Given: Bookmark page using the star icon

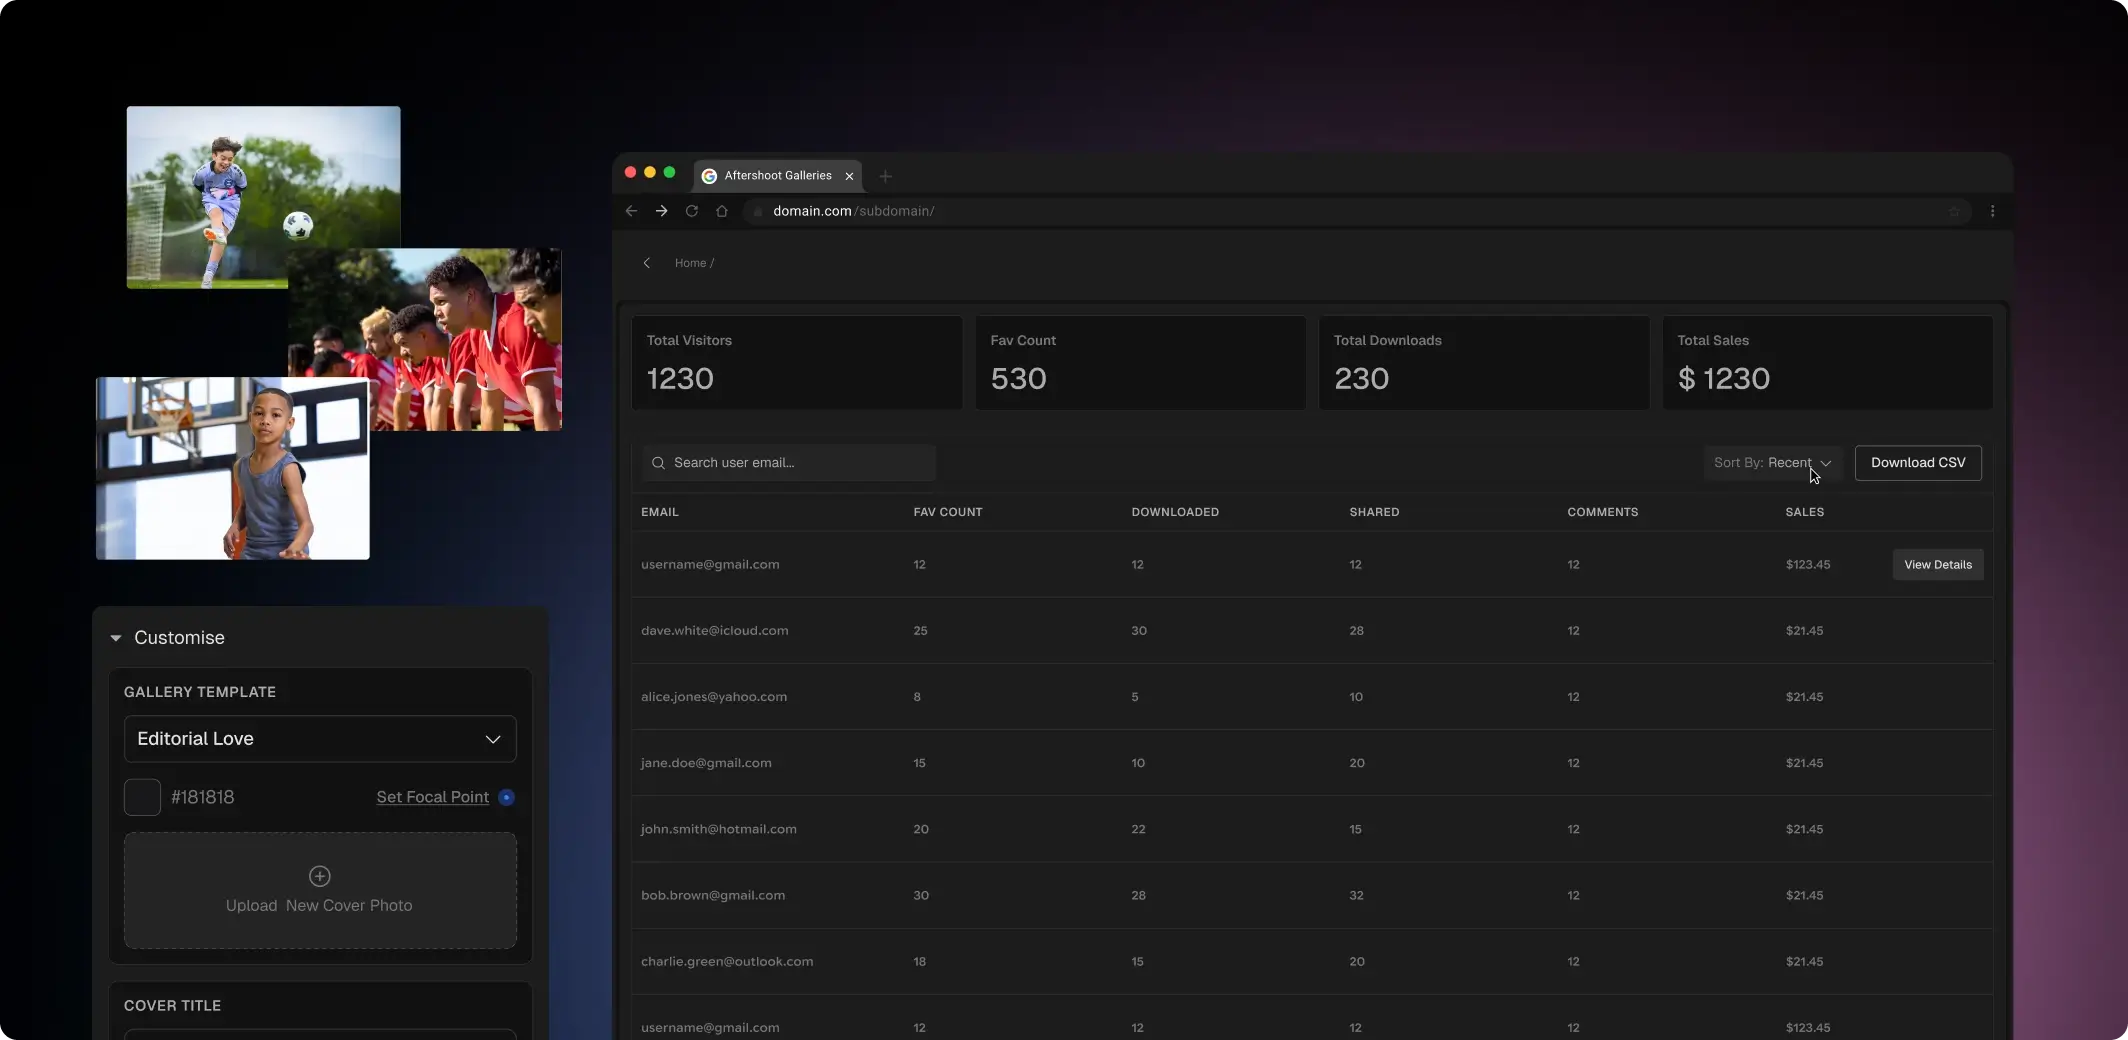Looking at the screenshot, I should click(1954, 211).
